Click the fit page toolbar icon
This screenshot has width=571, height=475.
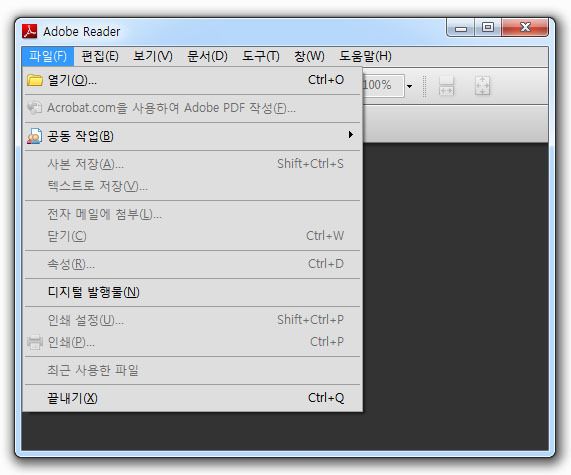click(x=483, y=86)
